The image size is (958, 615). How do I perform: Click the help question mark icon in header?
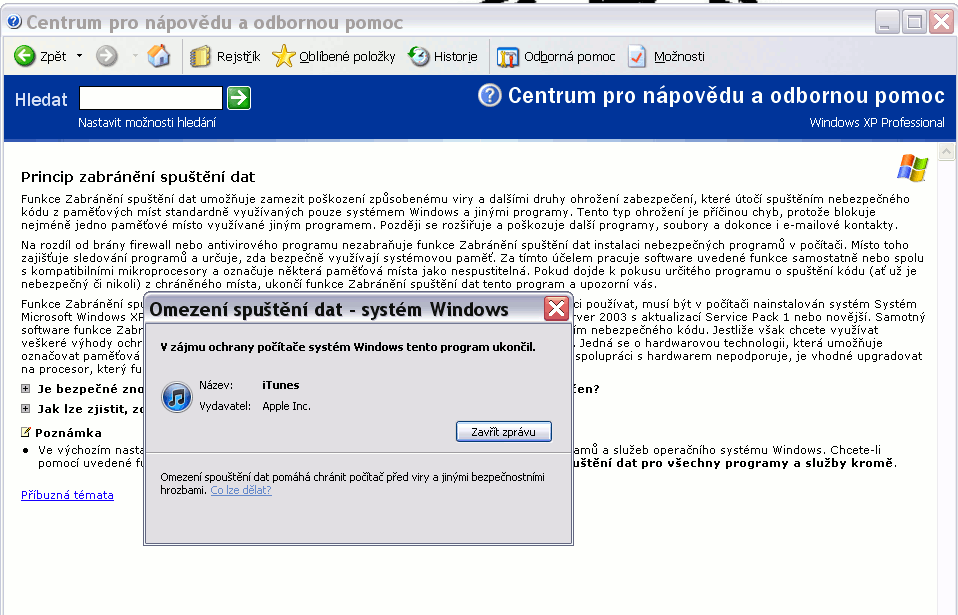coord(489,95)
